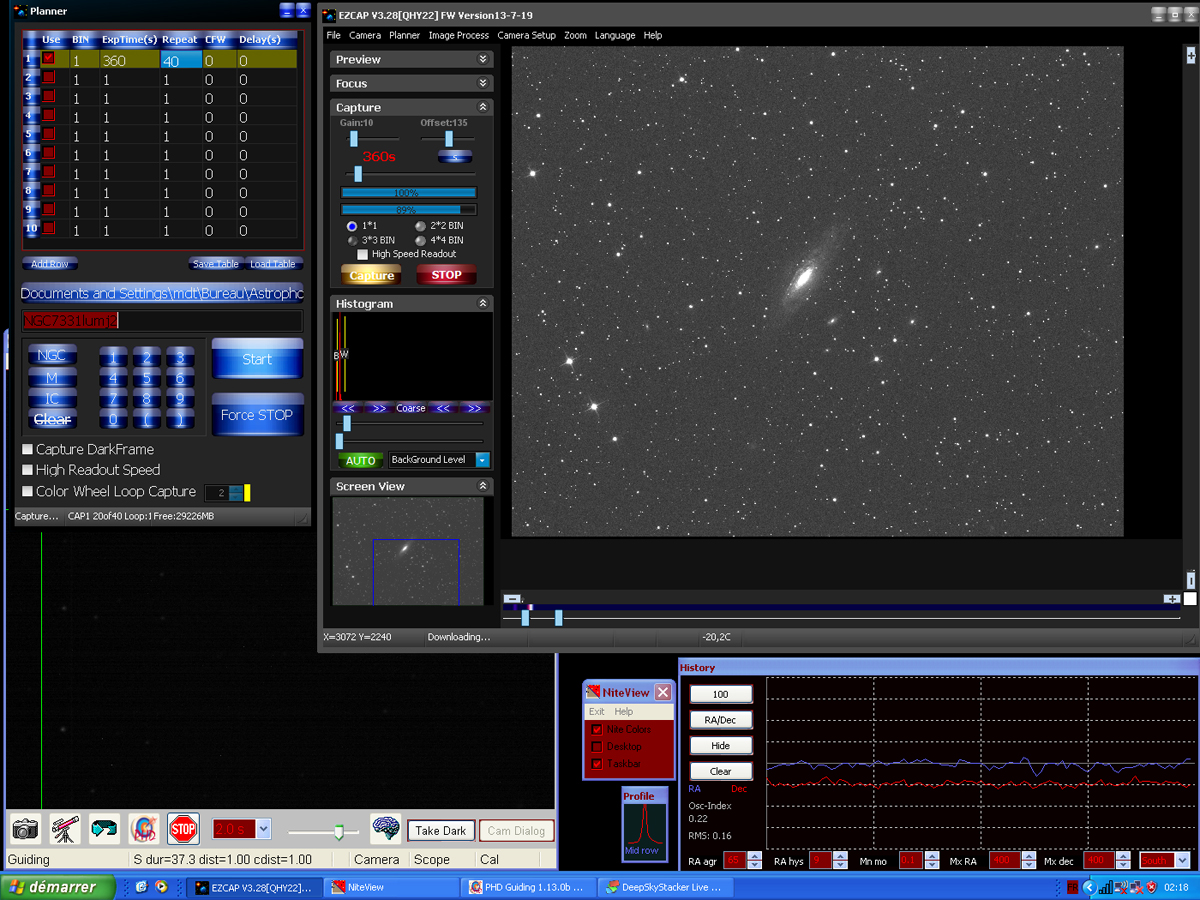Click the Take Dark button
The height and width of the screenshot is (900, 1200).
[x=441, y=830]
